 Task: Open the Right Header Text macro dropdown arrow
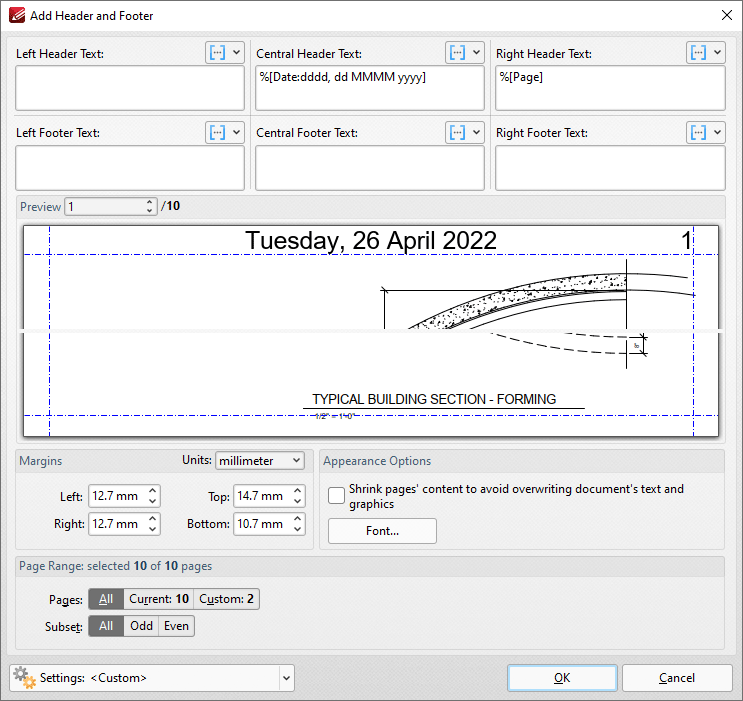pyautogui.click(x=717, y=53)
